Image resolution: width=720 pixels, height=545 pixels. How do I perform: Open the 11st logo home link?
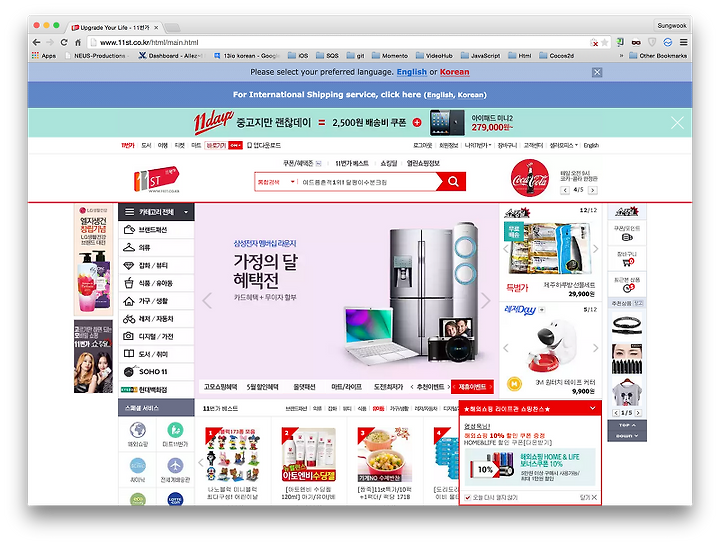pos(156,180)
